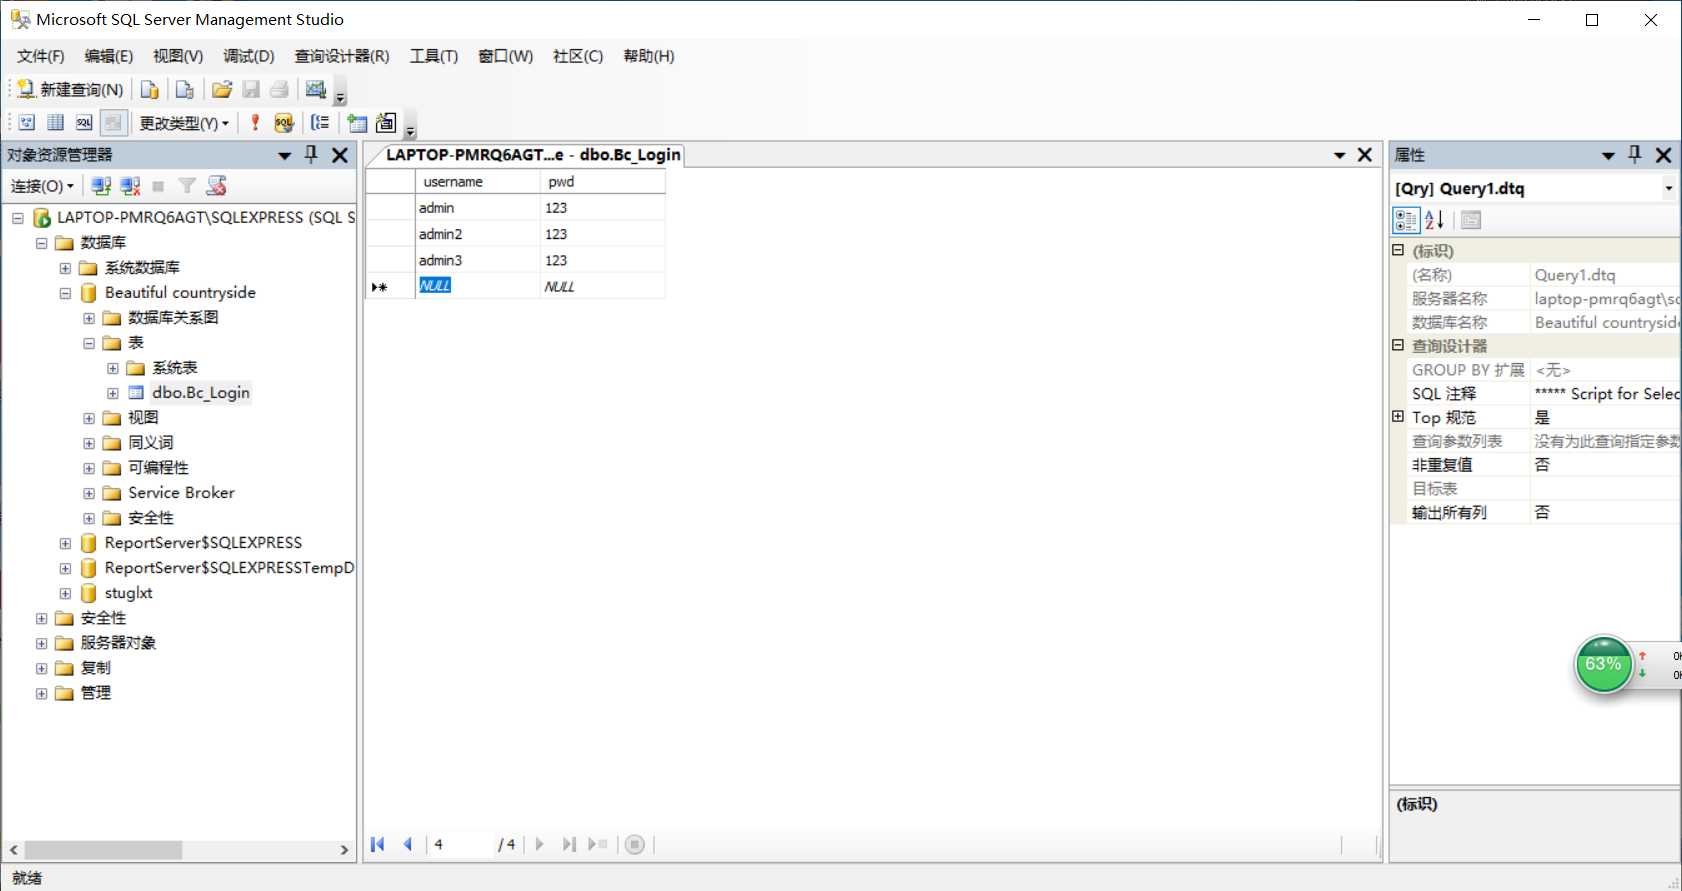Click the pwd column header
This screenshot has width=1682, height=891.
tap(603, 182)
